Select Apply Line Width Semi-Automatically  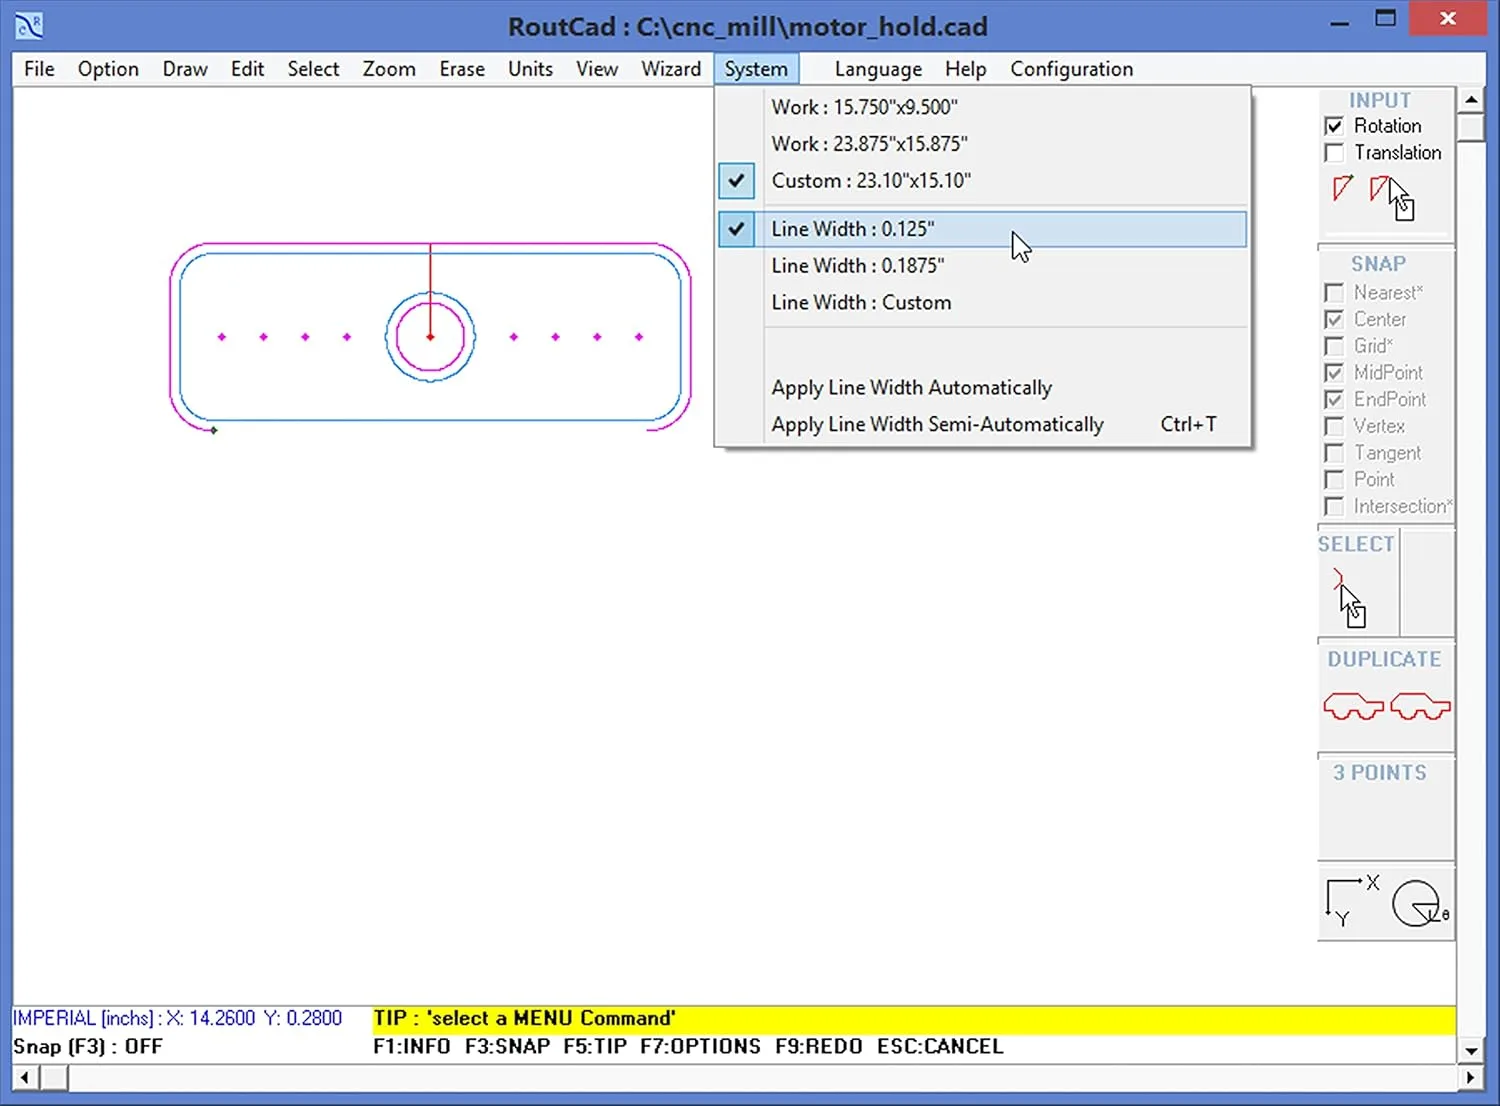click(937, 424)
